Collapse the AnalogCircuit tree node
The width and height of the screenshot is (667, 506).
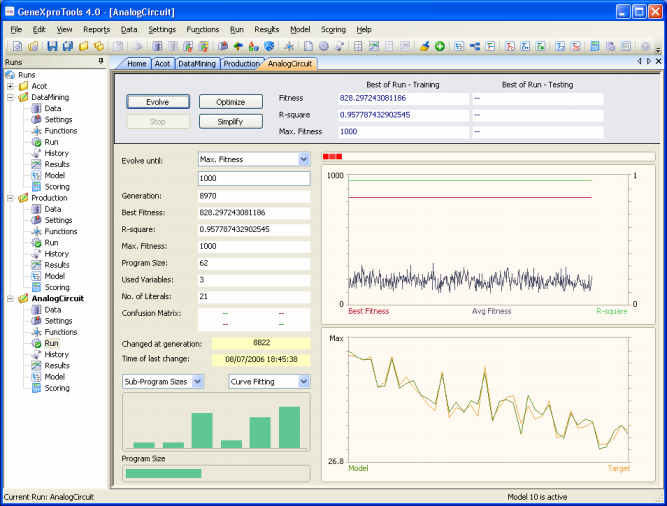coord(10,299)
